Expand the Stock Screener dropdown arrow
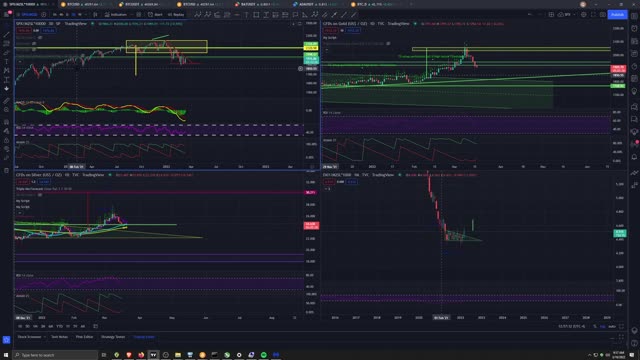Image resolution: width=640 pixels, height=360 pixels. click(44, 337)
